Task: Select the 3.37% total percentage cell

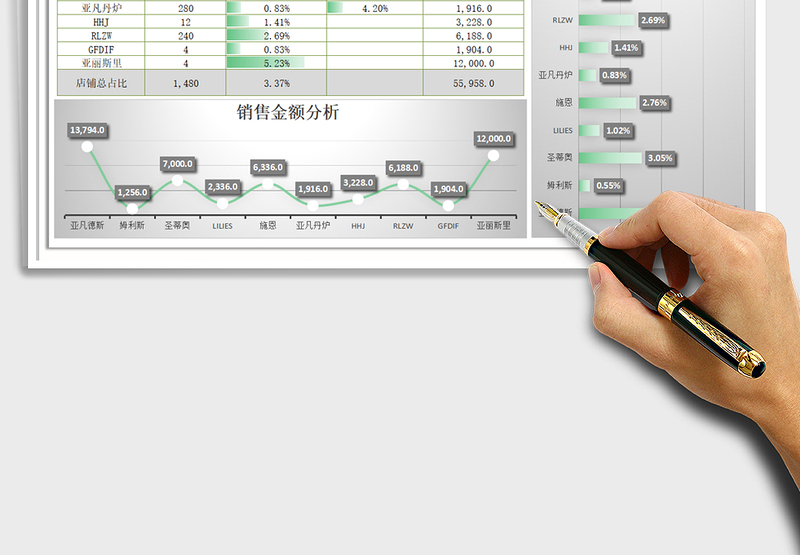Action: pyautogui.click(x=276, y=83)
